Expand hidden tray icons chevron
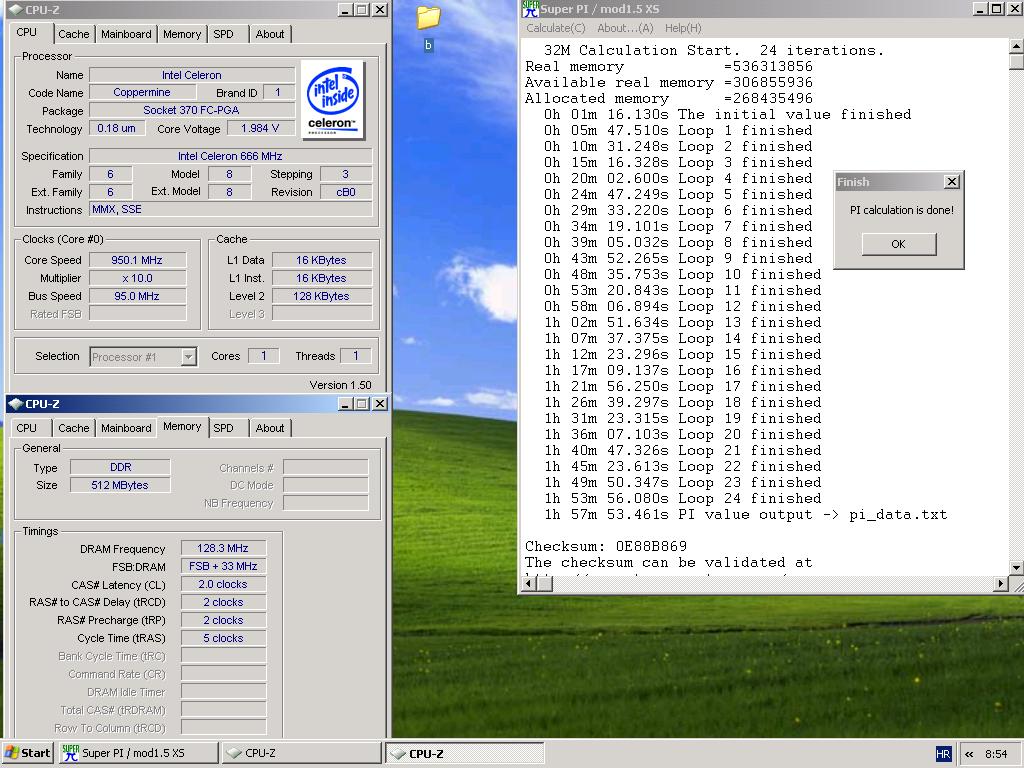This screenshot has height=768, width=1024. [x=969, y=754]
